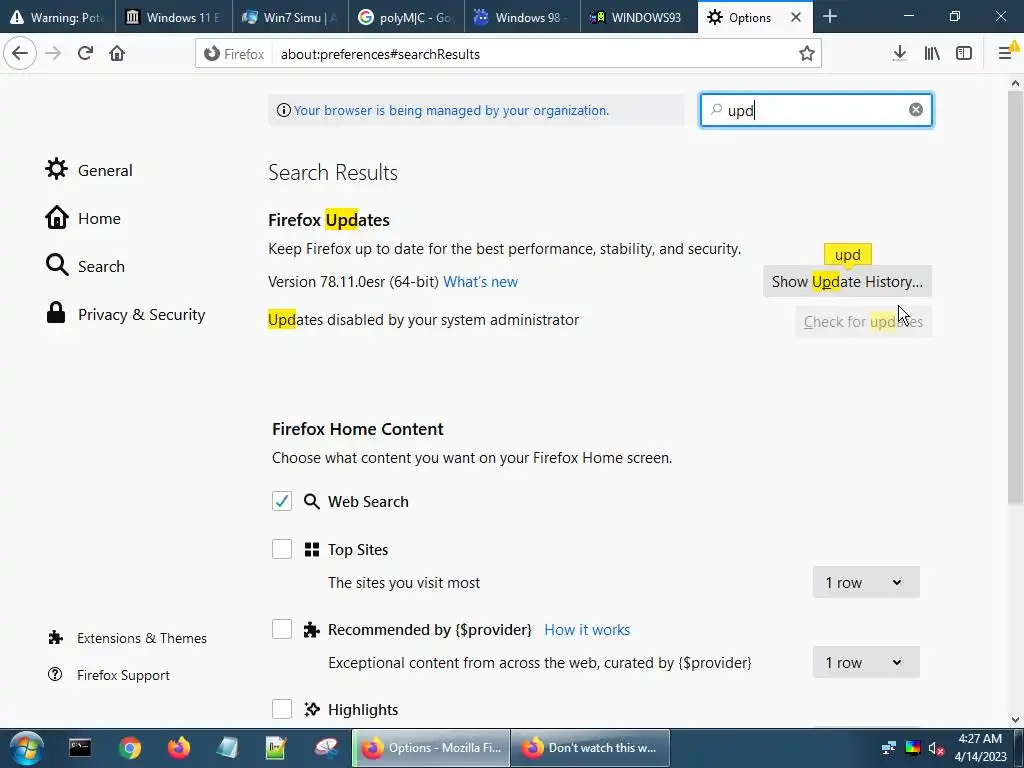
Task: Click the vertical scrollbar thumb
Action: (x=1015, y=297)
